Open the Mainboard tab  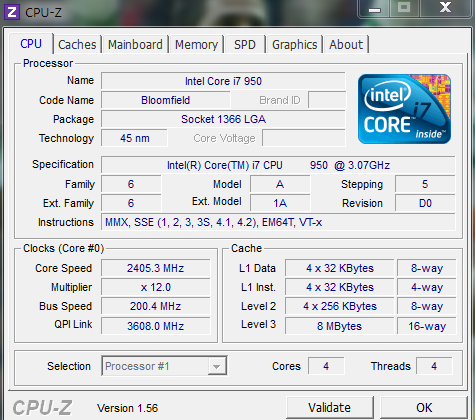[x=135, y=44]
